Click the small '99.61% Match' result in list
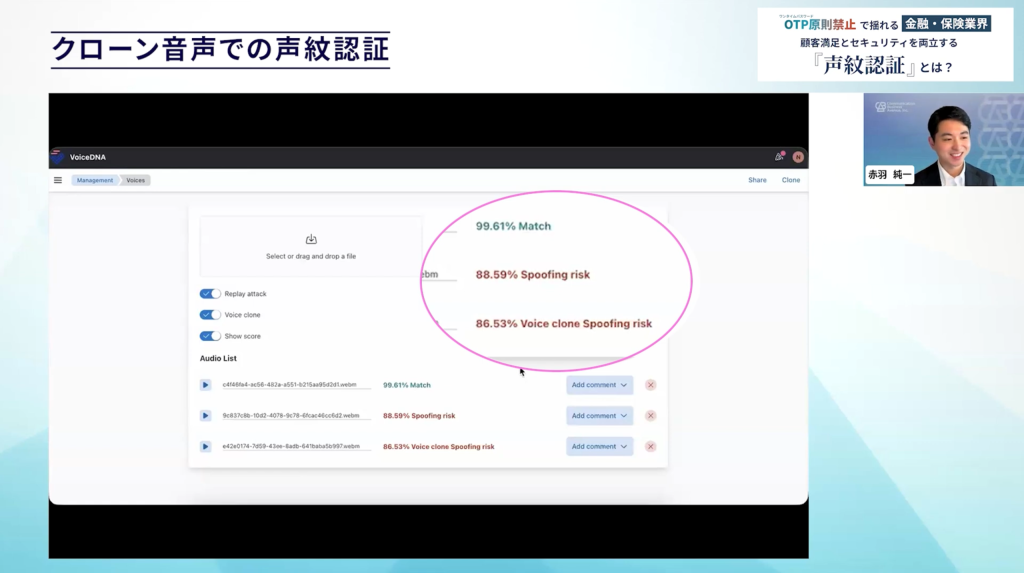The width and height of the screenshot is (1024, 573). tap(407, 385)
